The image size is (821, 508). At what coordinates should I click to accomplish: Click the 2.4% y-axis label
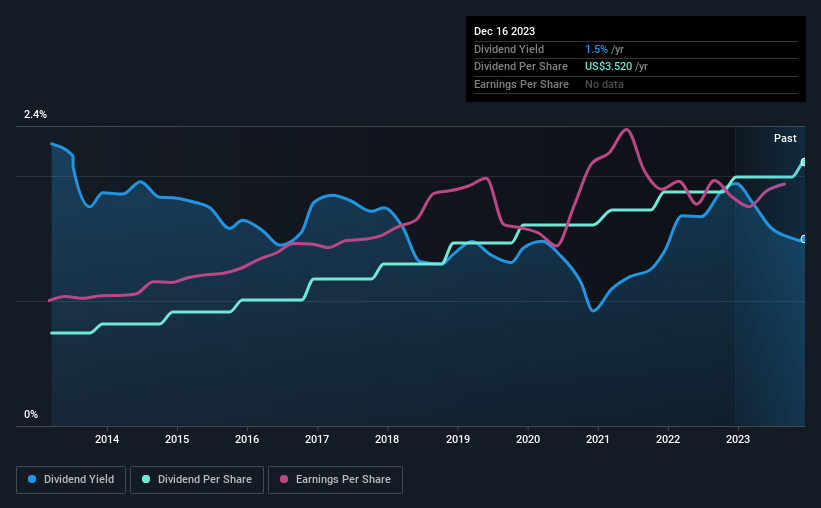pos(35,114)
